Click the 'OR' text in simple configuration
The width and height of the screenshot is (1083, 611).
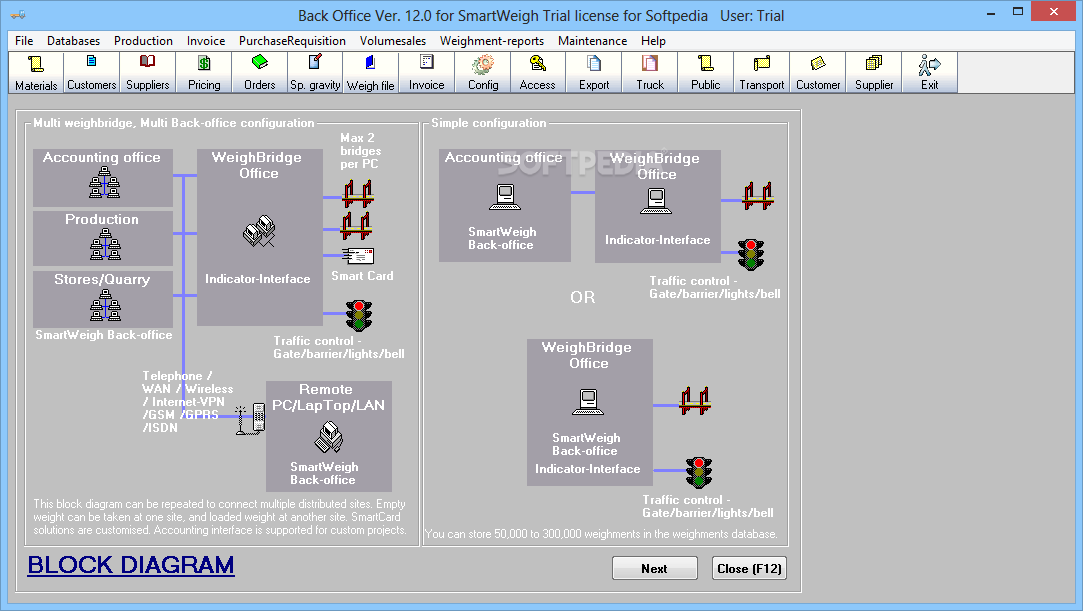click(582, 298)
